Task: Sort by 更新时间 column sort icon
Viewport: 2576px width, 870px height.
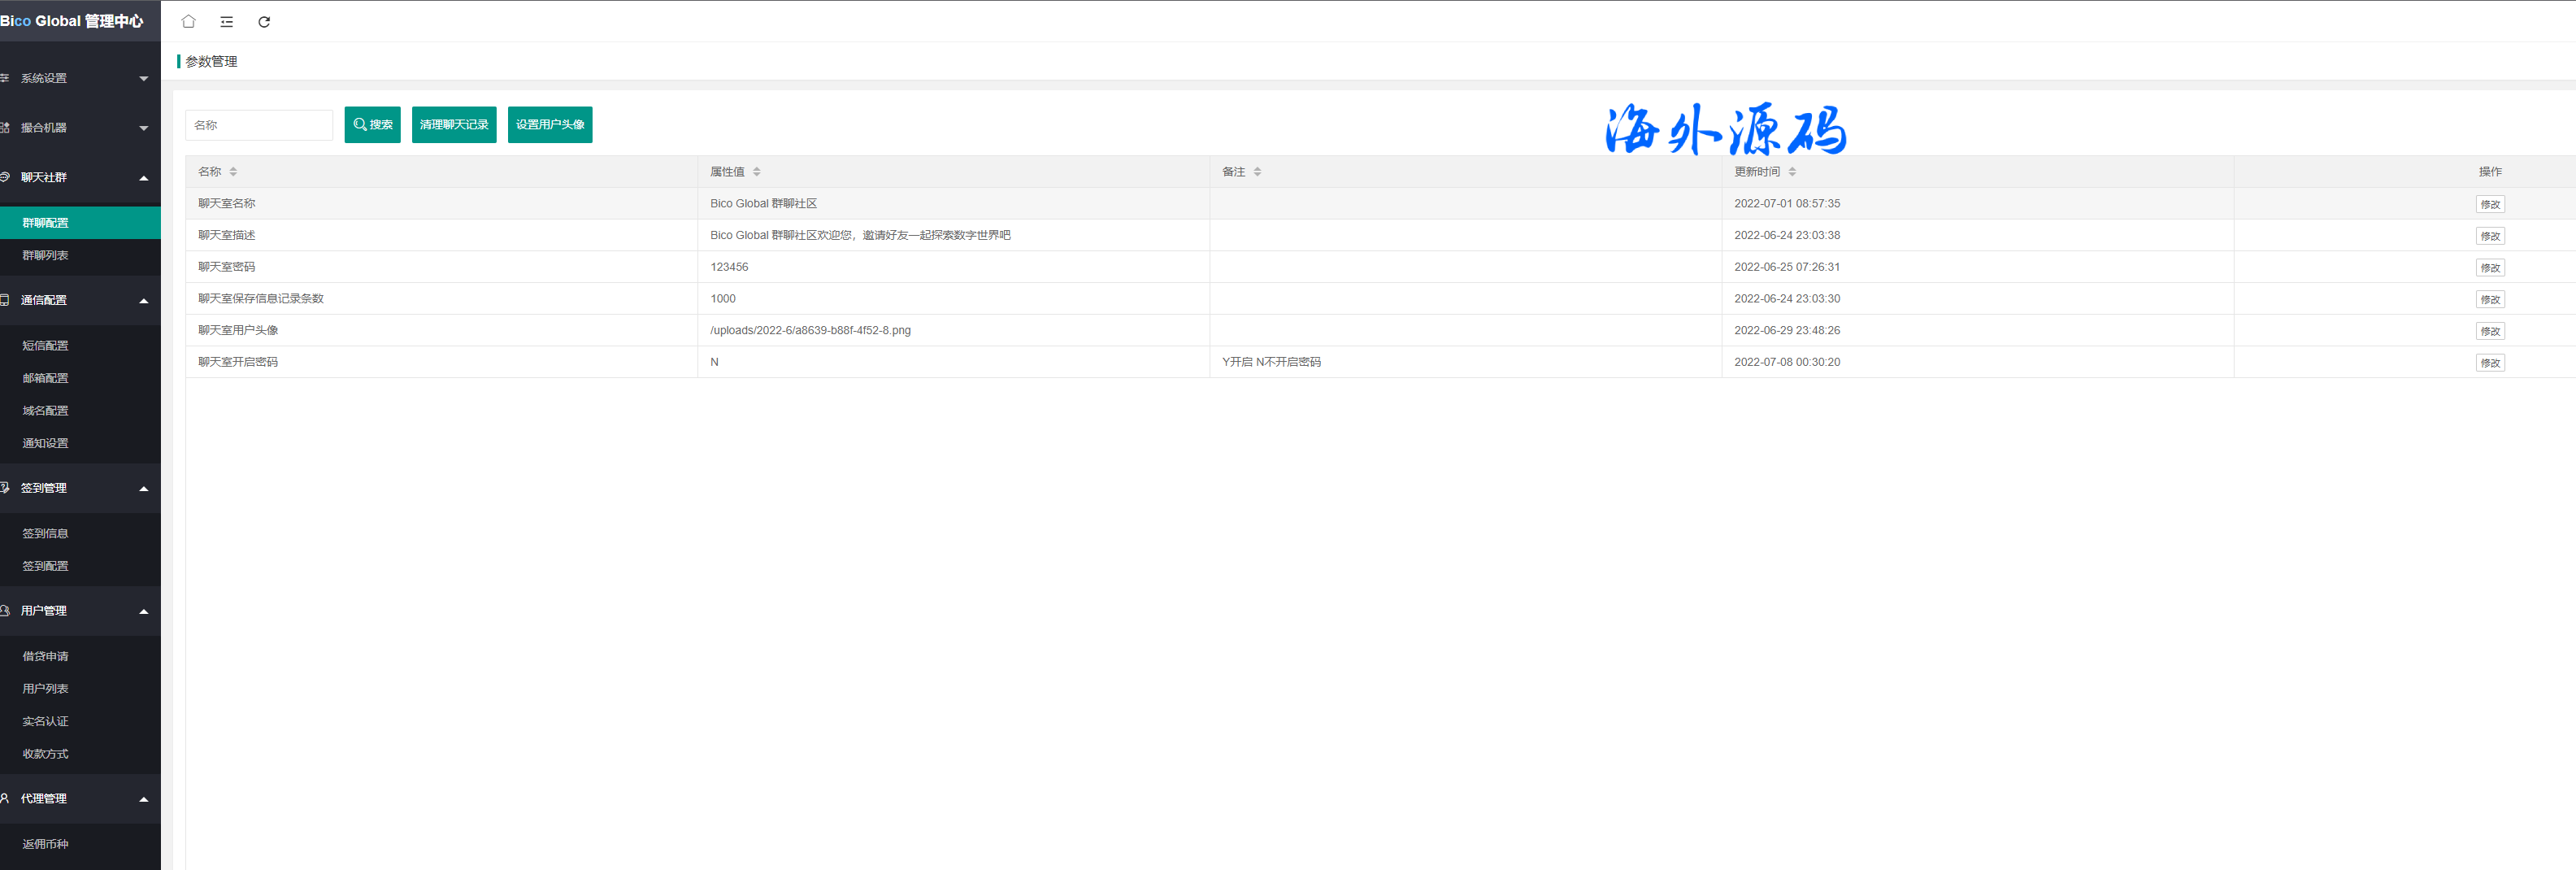Action: (1792, 172)
